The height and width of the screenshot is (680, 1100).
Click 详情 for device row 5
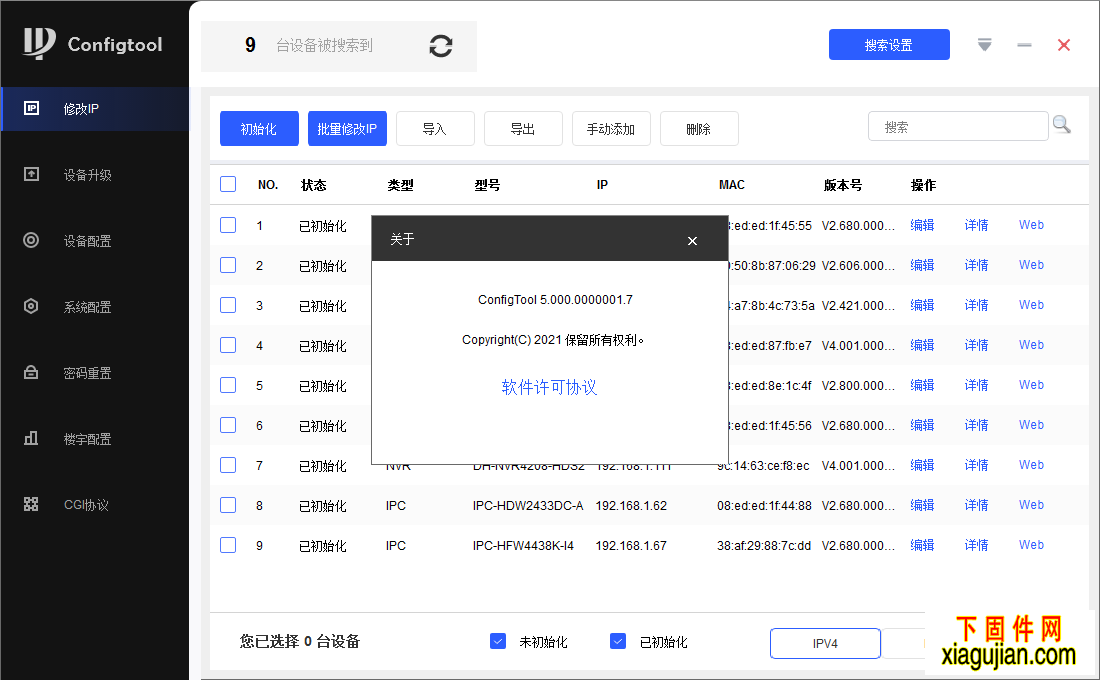click(976, 385)
